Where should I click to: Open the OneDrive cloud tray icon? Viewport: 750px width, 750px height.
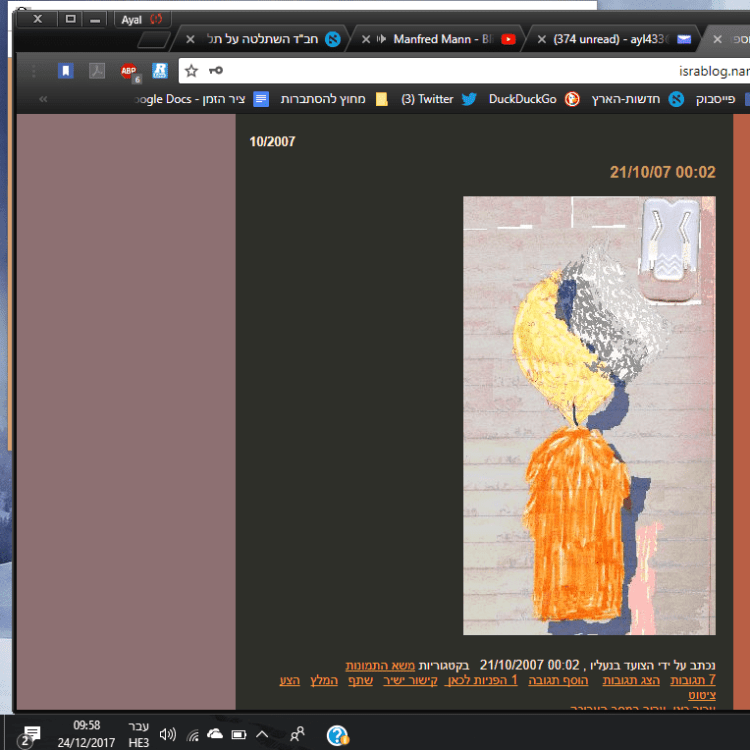215,735
